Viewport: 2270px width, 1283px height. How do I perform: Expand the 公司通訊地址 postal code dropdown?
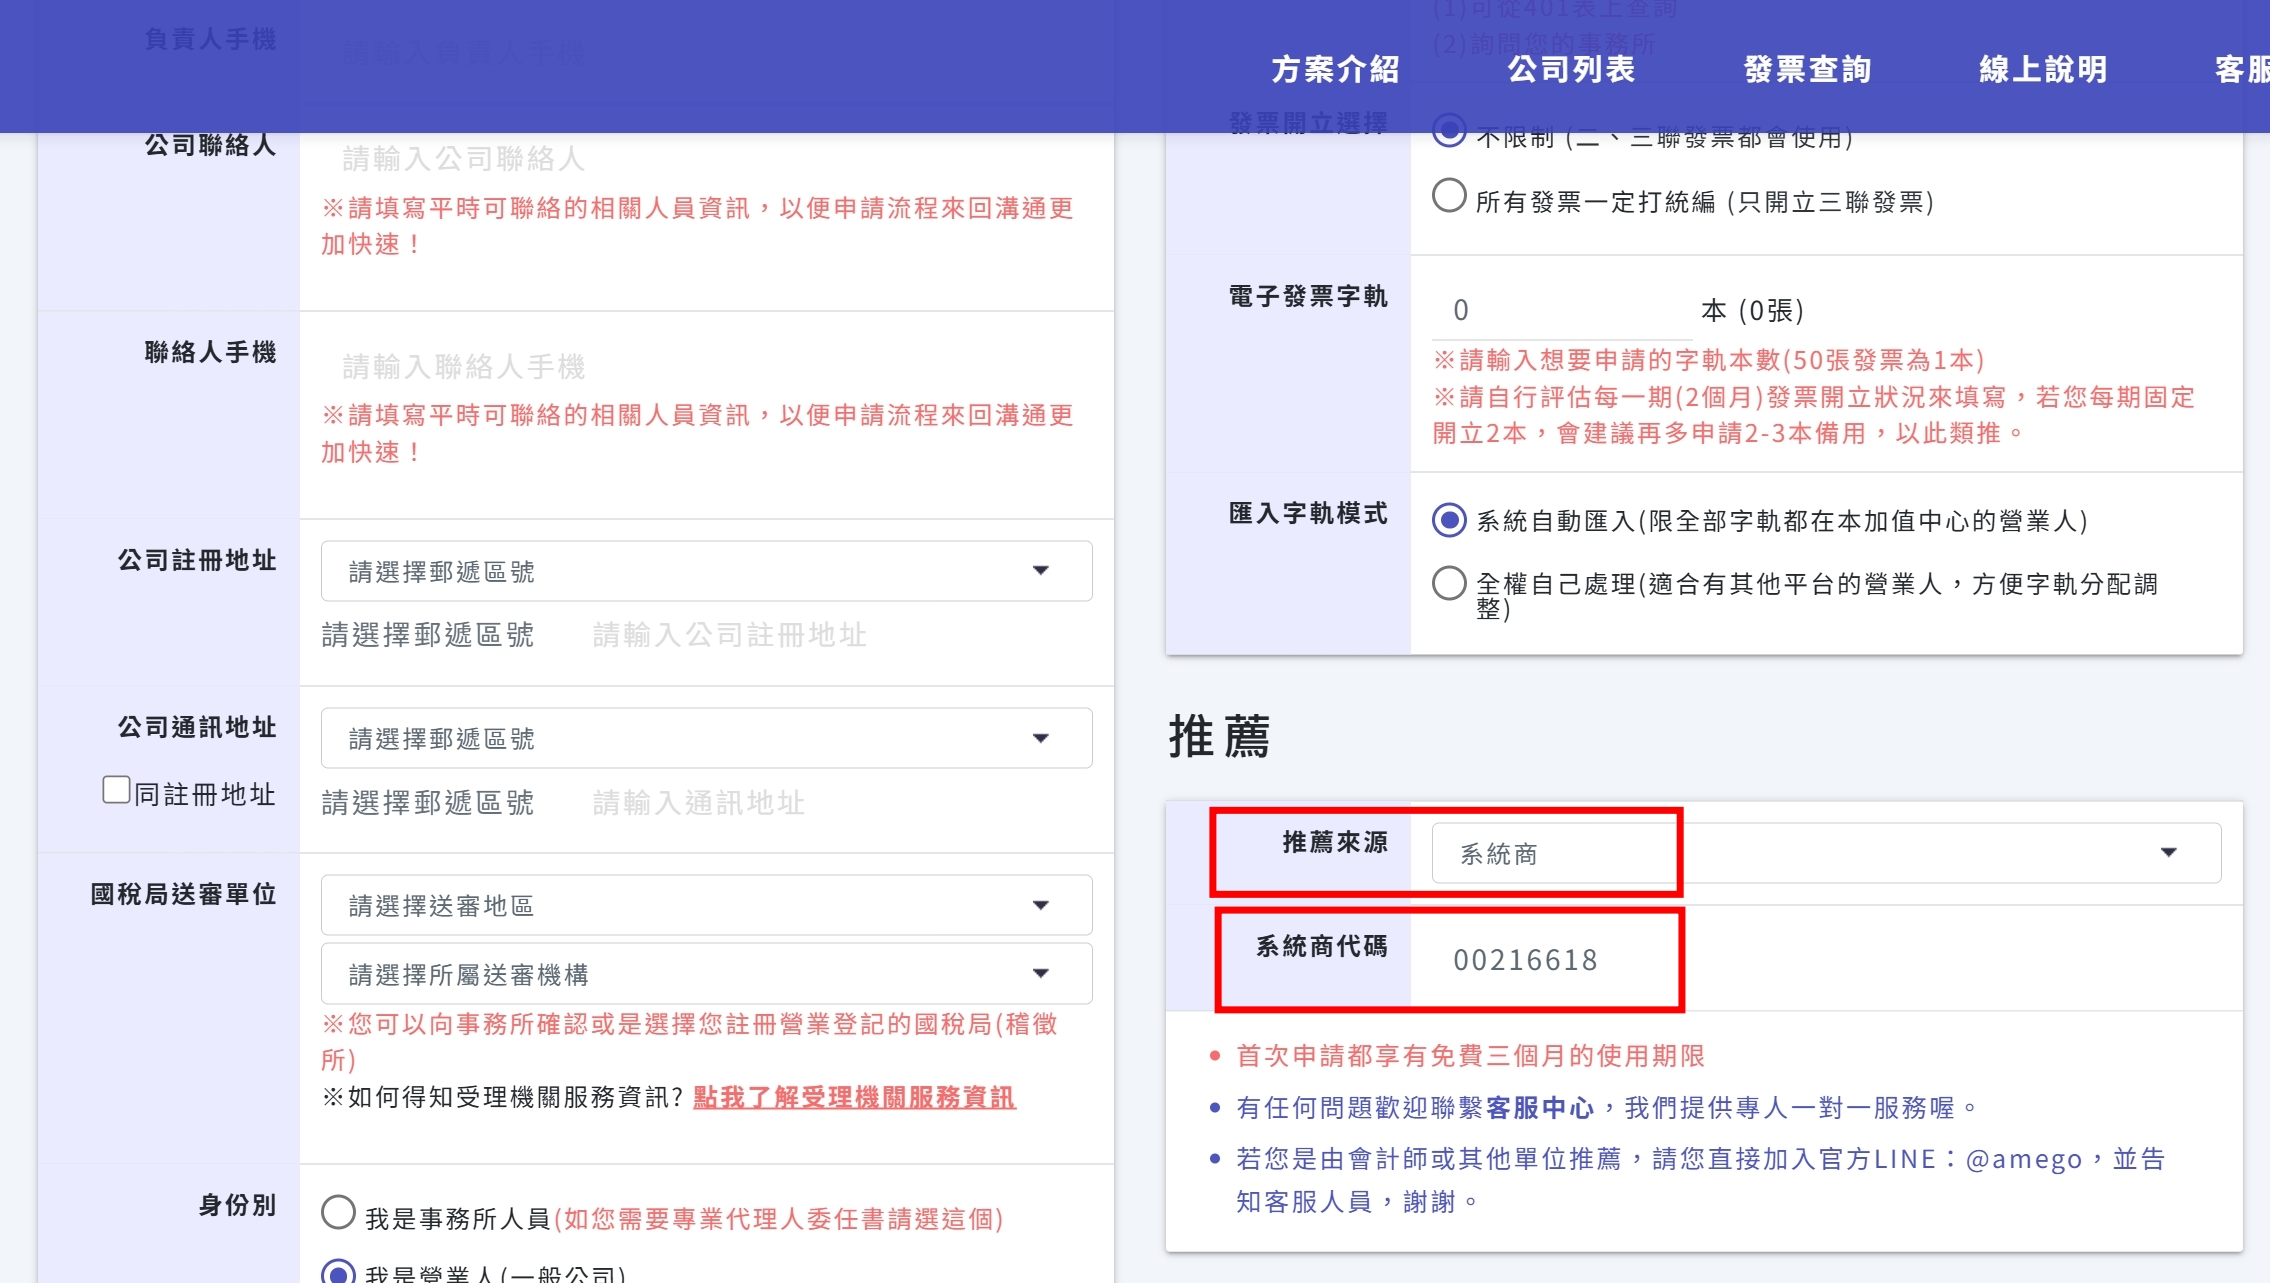click(705, 738)
